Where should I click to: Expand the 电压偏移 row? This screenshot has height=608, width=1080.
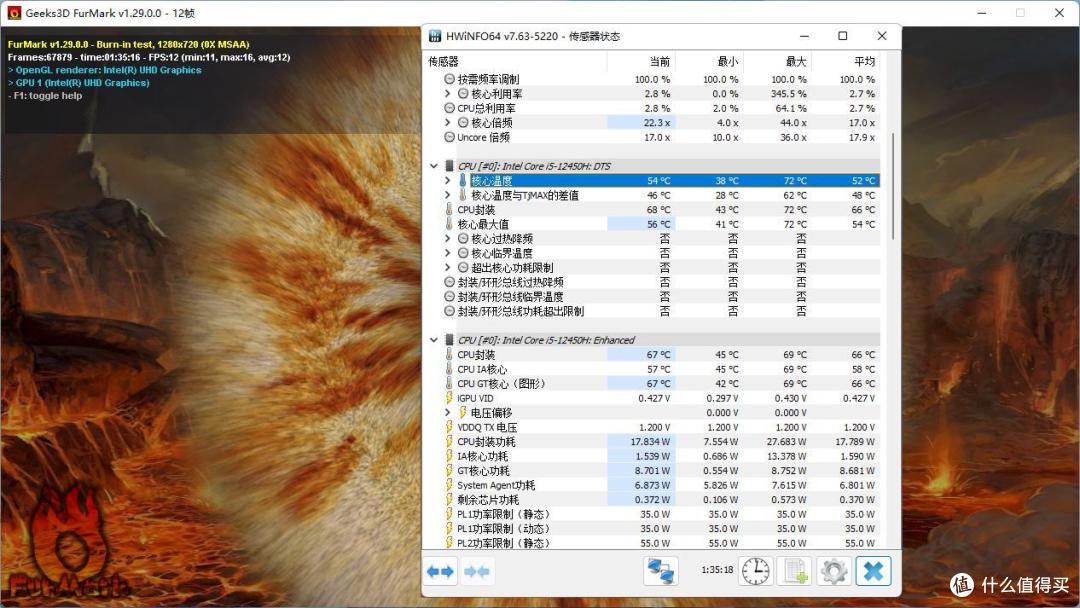pyautogui.click(x=448, y=412)
